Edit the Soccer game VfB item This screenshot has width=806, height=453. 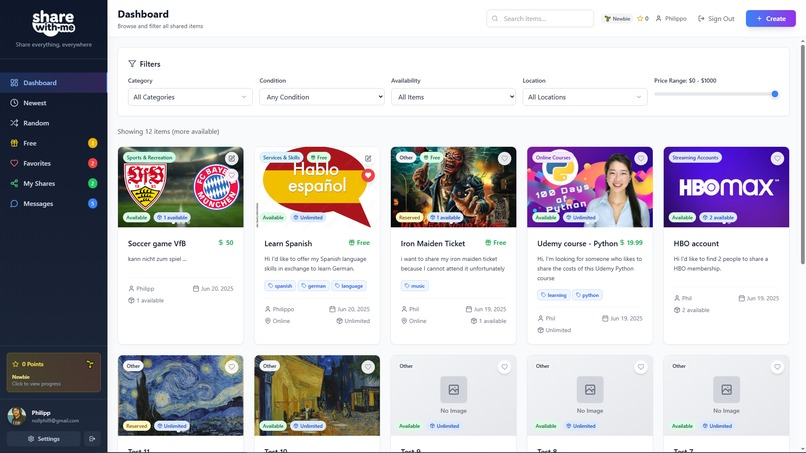232,158
